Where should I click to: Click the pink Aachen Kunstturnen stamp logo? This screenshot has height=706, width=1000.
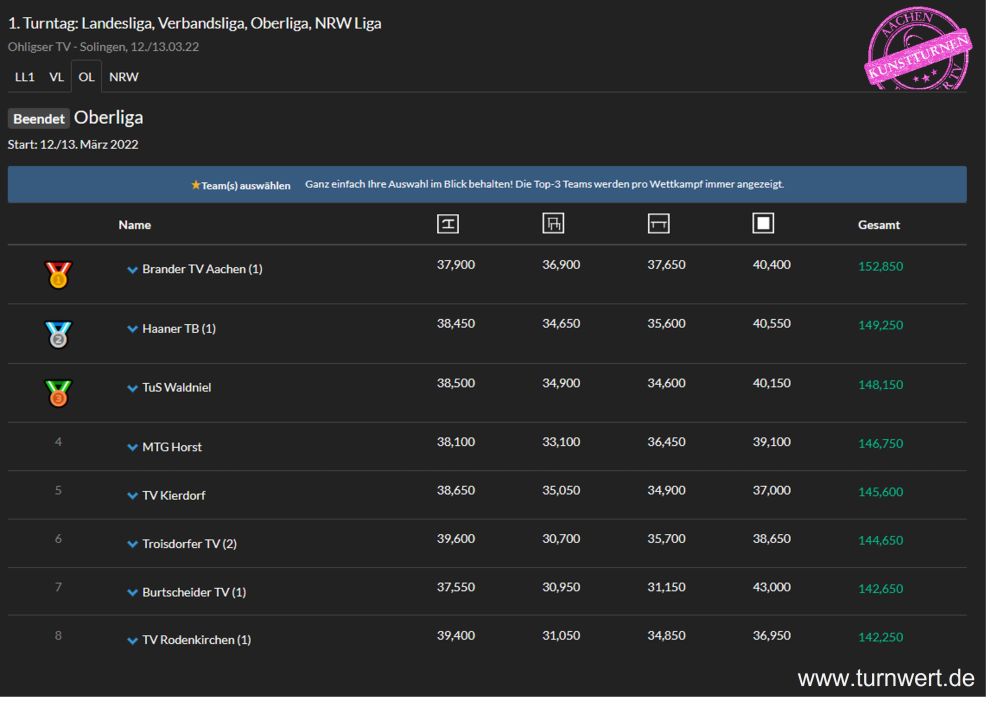(x=918, y=47)
